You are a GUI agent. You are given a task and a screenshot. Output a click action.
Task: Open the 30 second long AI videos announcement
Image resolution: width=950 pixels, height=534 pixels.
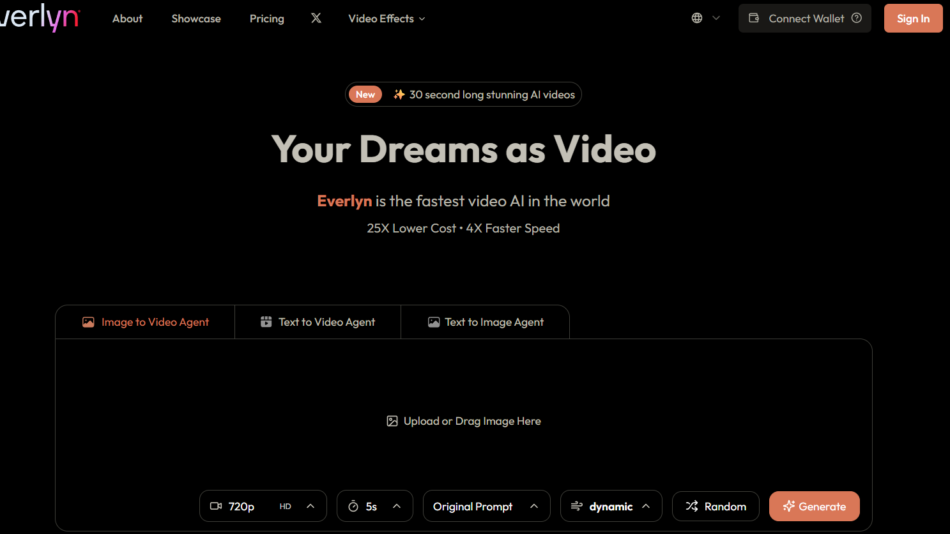pos(463,95)
